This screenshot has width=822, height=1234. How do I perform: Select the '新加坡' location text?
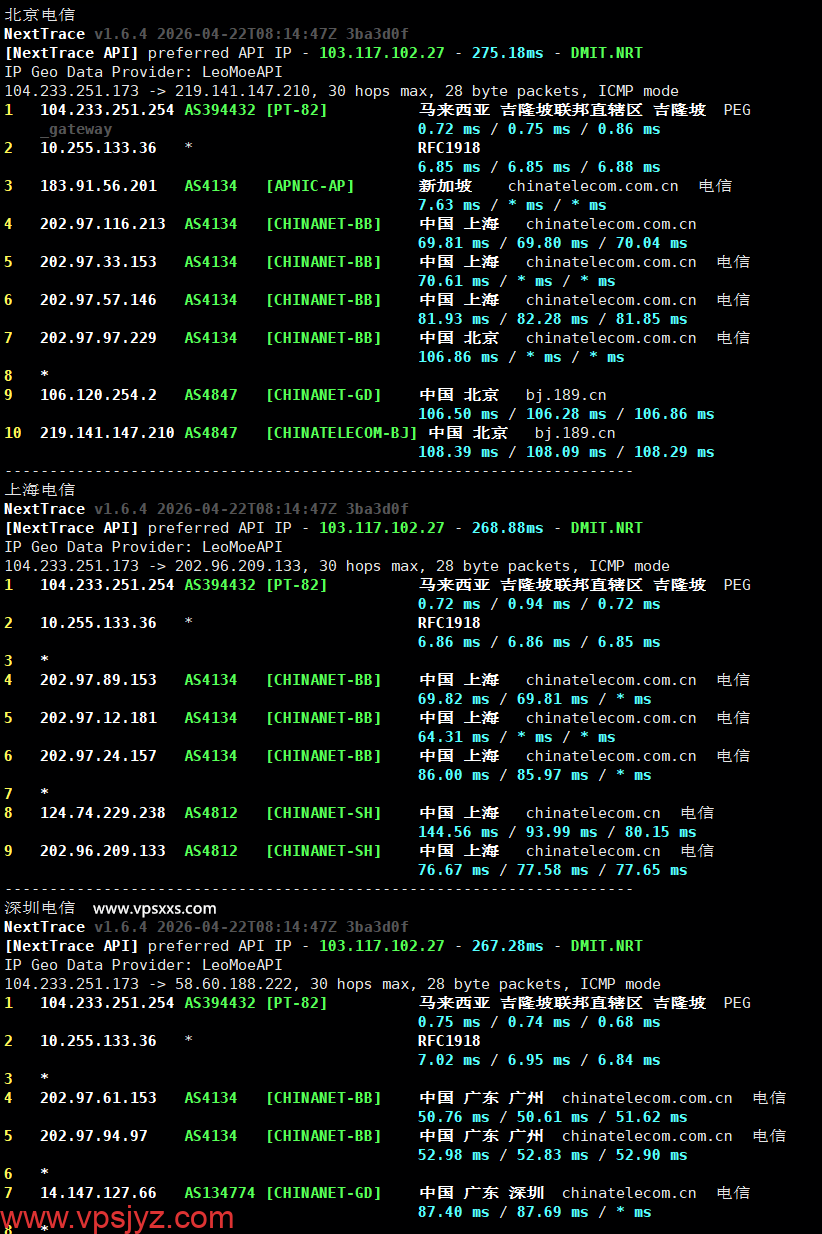(x=445, y=186)
